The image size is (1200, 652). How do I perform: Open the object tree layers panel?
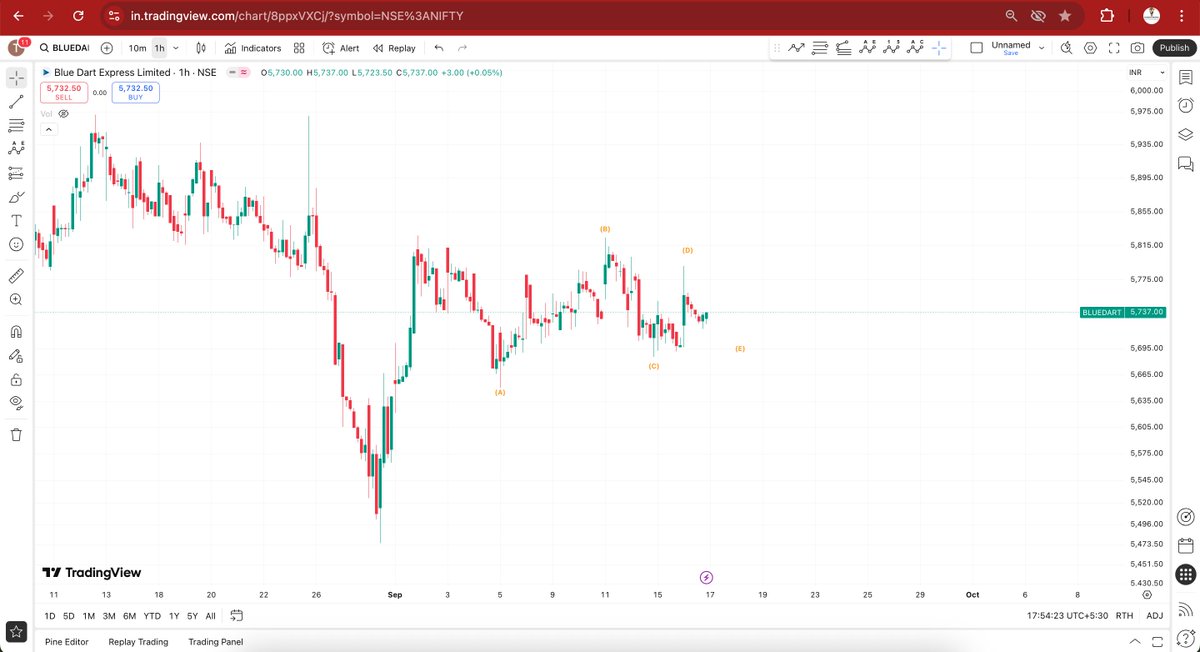1185,134
